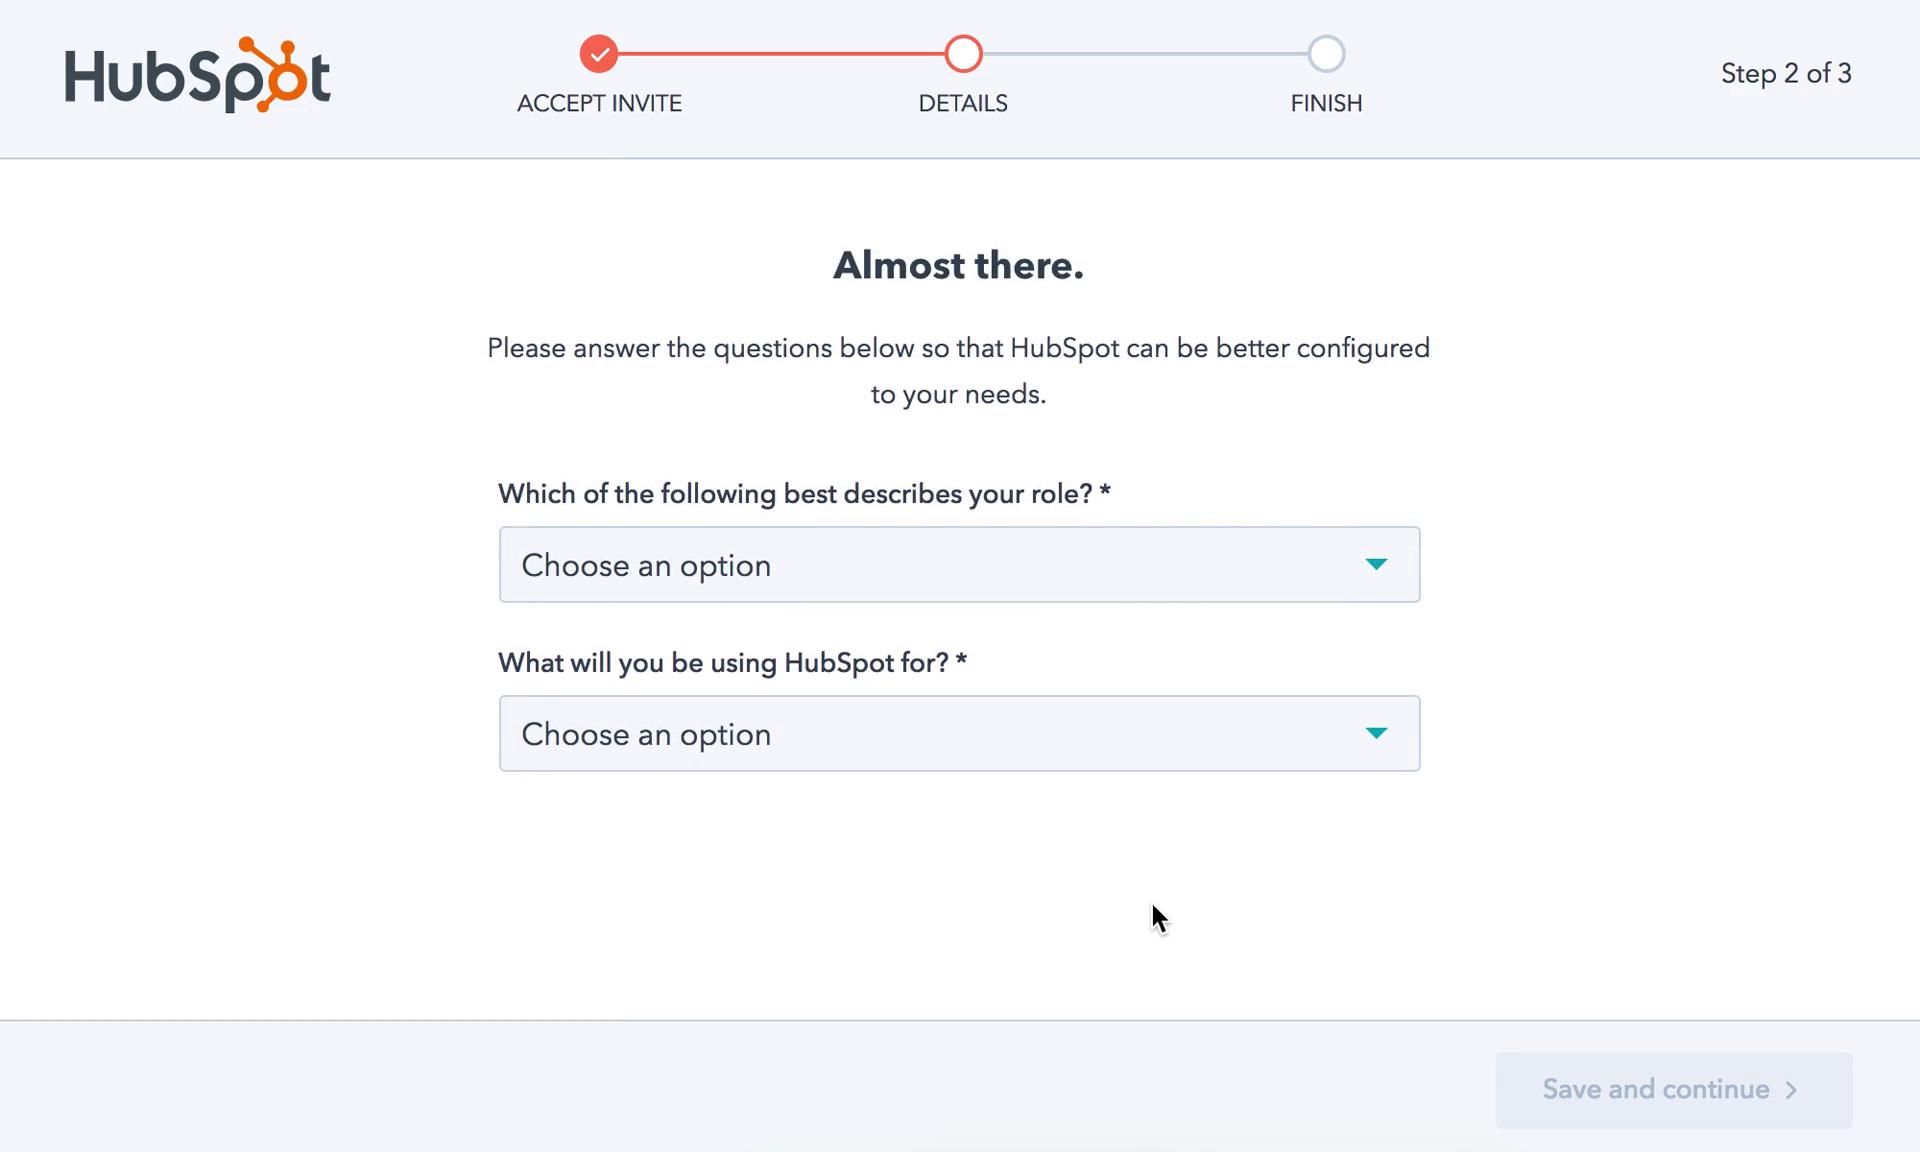This screenshot has height=1152, width=1920.
Task: Click the completed Accept Invite checkmark icon
Action: click(x=598, y=52)
